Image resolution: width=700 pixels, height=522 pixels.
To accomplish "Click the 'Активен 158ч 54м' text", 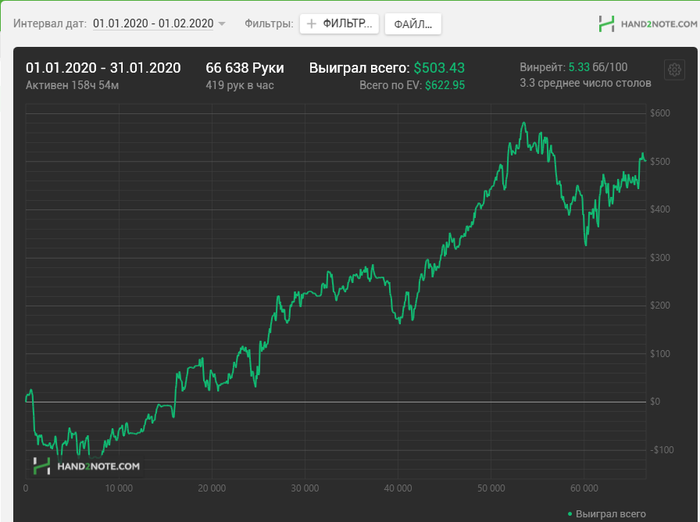I will point(72,85).
